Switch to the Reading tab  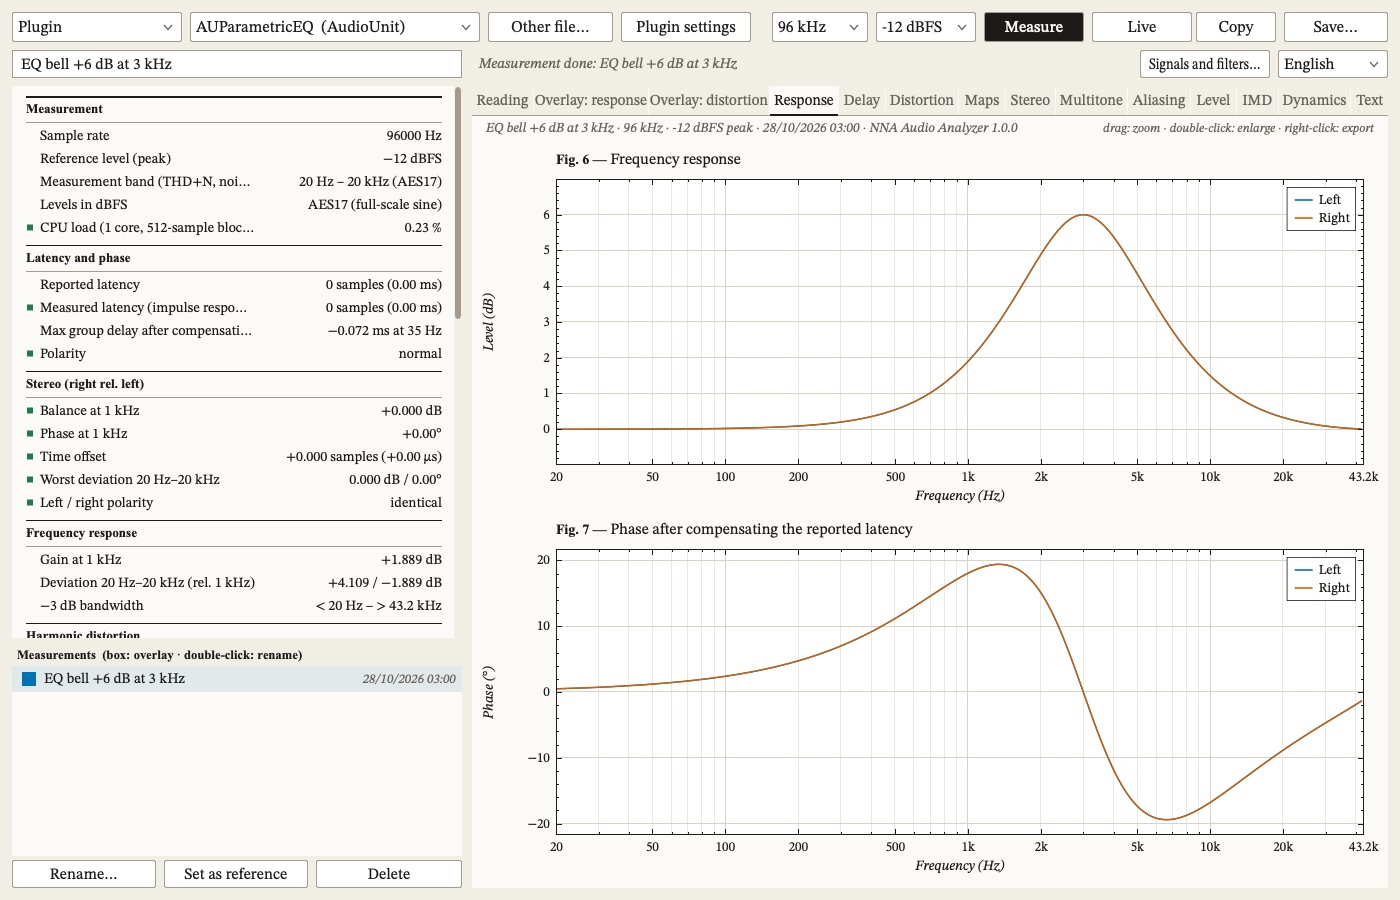(502, 100)
